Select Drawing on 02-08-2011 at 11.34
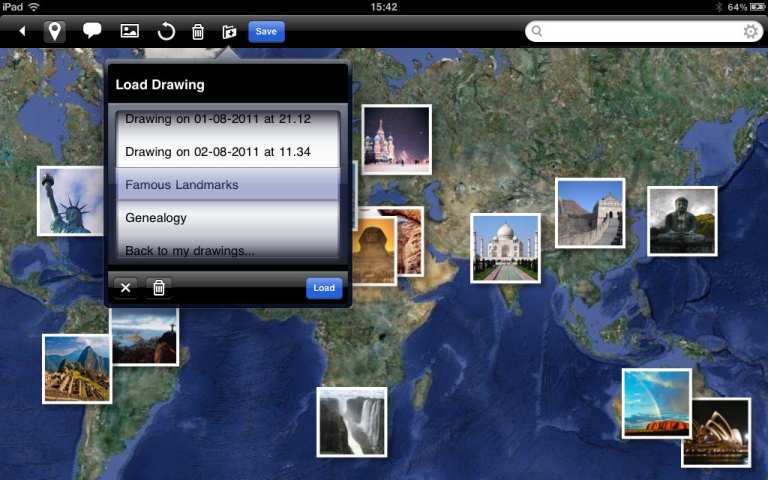 pyautogui.click(x=217, y=152)
